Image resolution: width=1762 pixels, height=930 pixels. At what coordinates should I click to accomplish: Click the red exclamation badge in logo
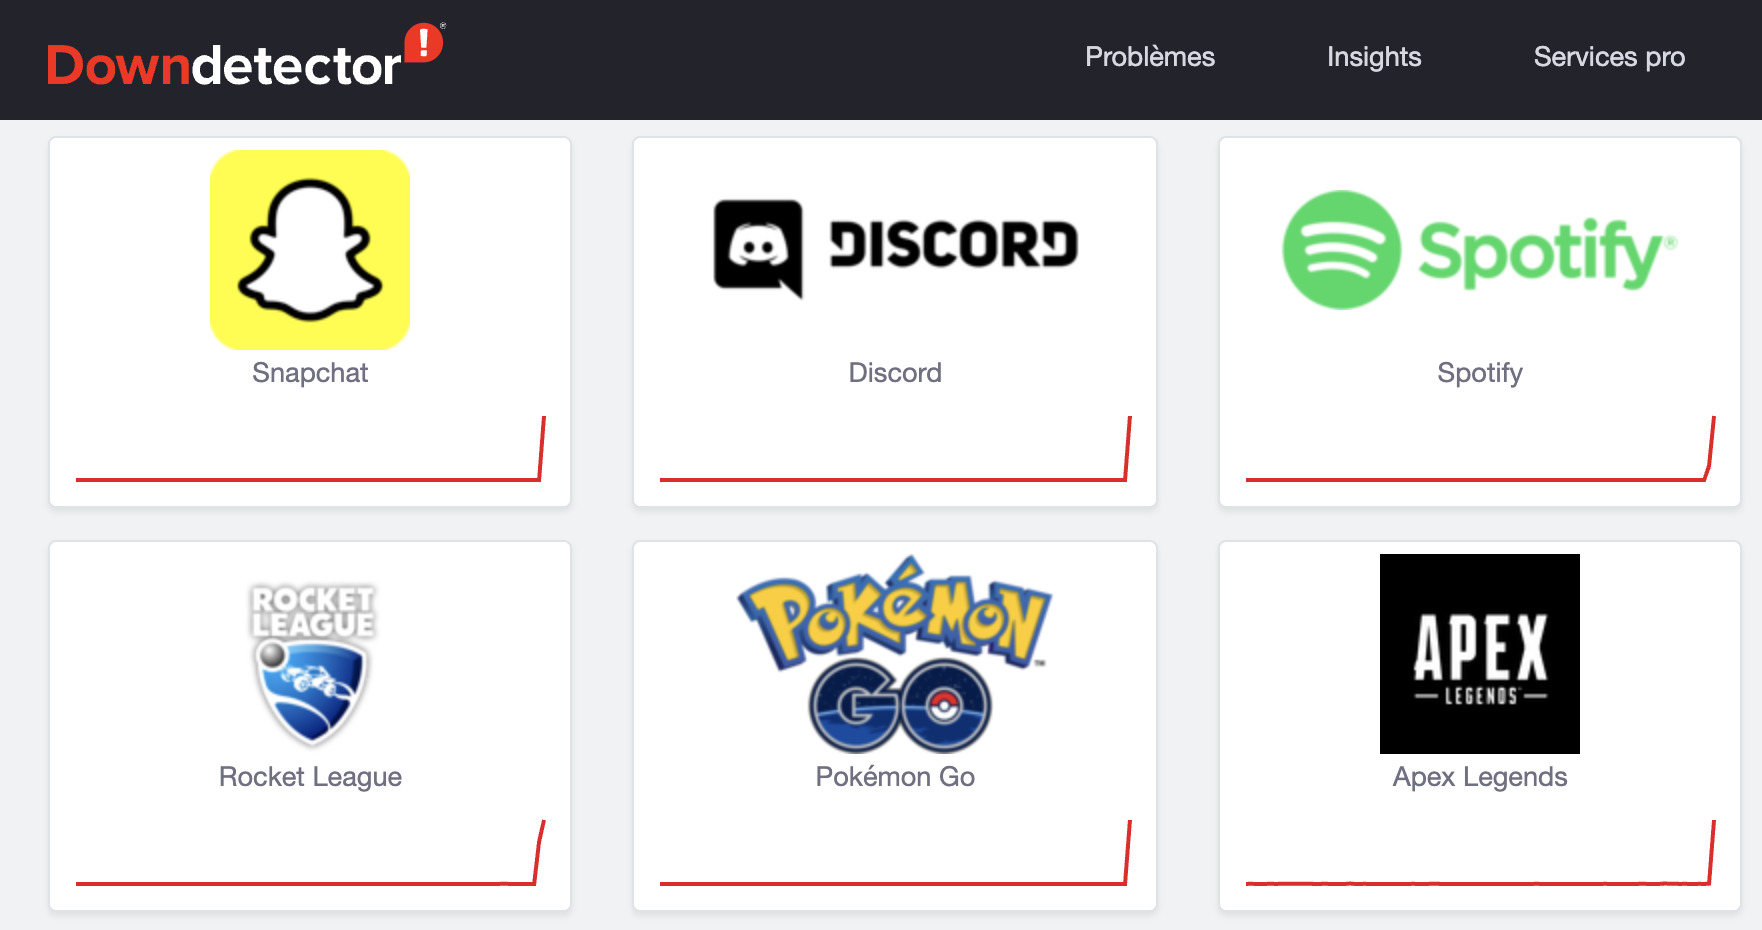[x=424, y=42]
